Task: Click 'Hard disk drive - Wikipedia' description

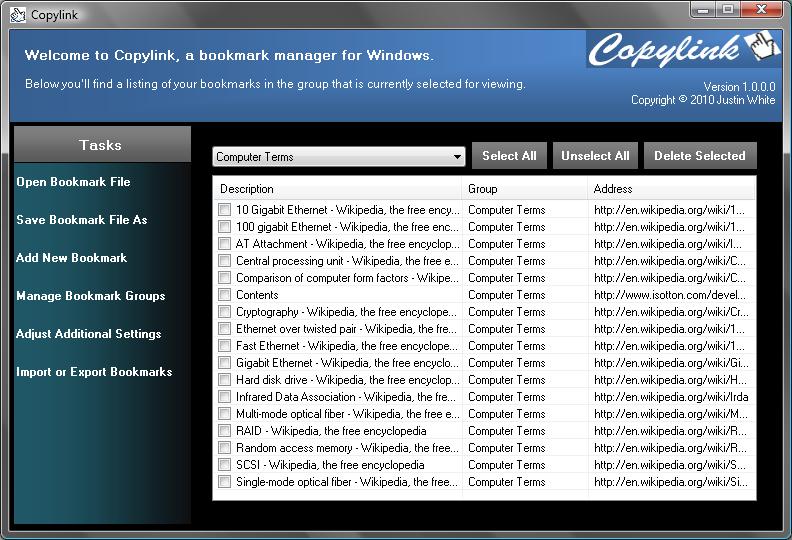Action: point(348,380)
